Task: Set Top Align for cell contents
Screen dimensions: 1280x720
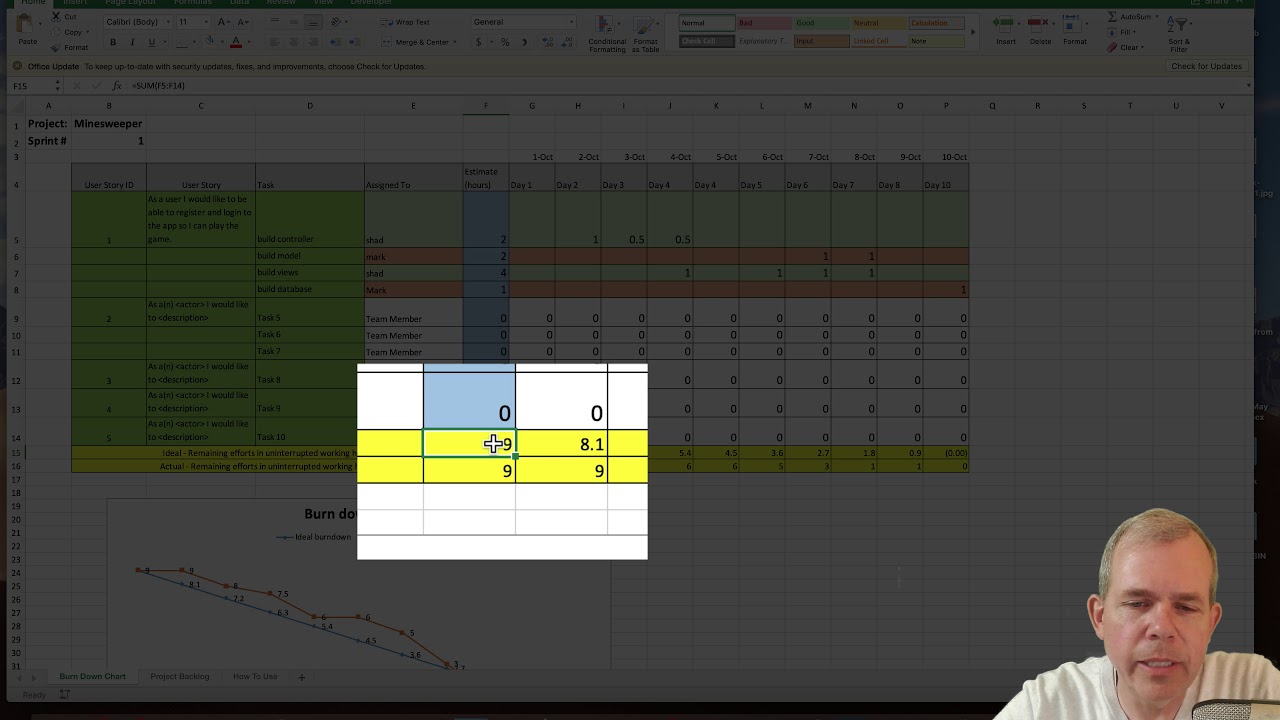Action: pyautogui.click(x=274, y=21)
